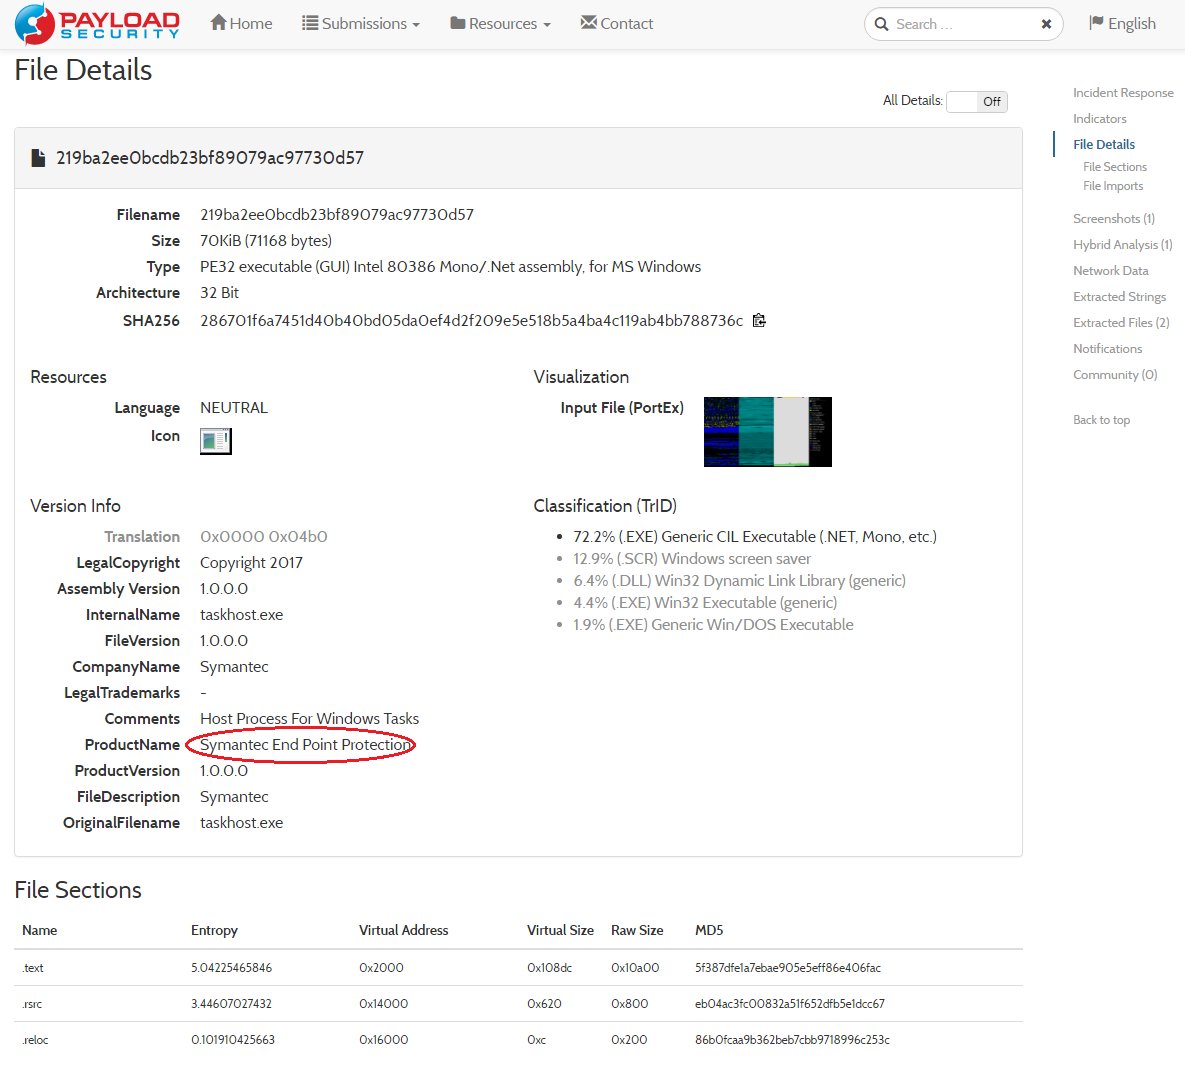This screenshot has width=1185, height=1074.
Task: Click the .text section row name
Action: click(x=32, y=967)
